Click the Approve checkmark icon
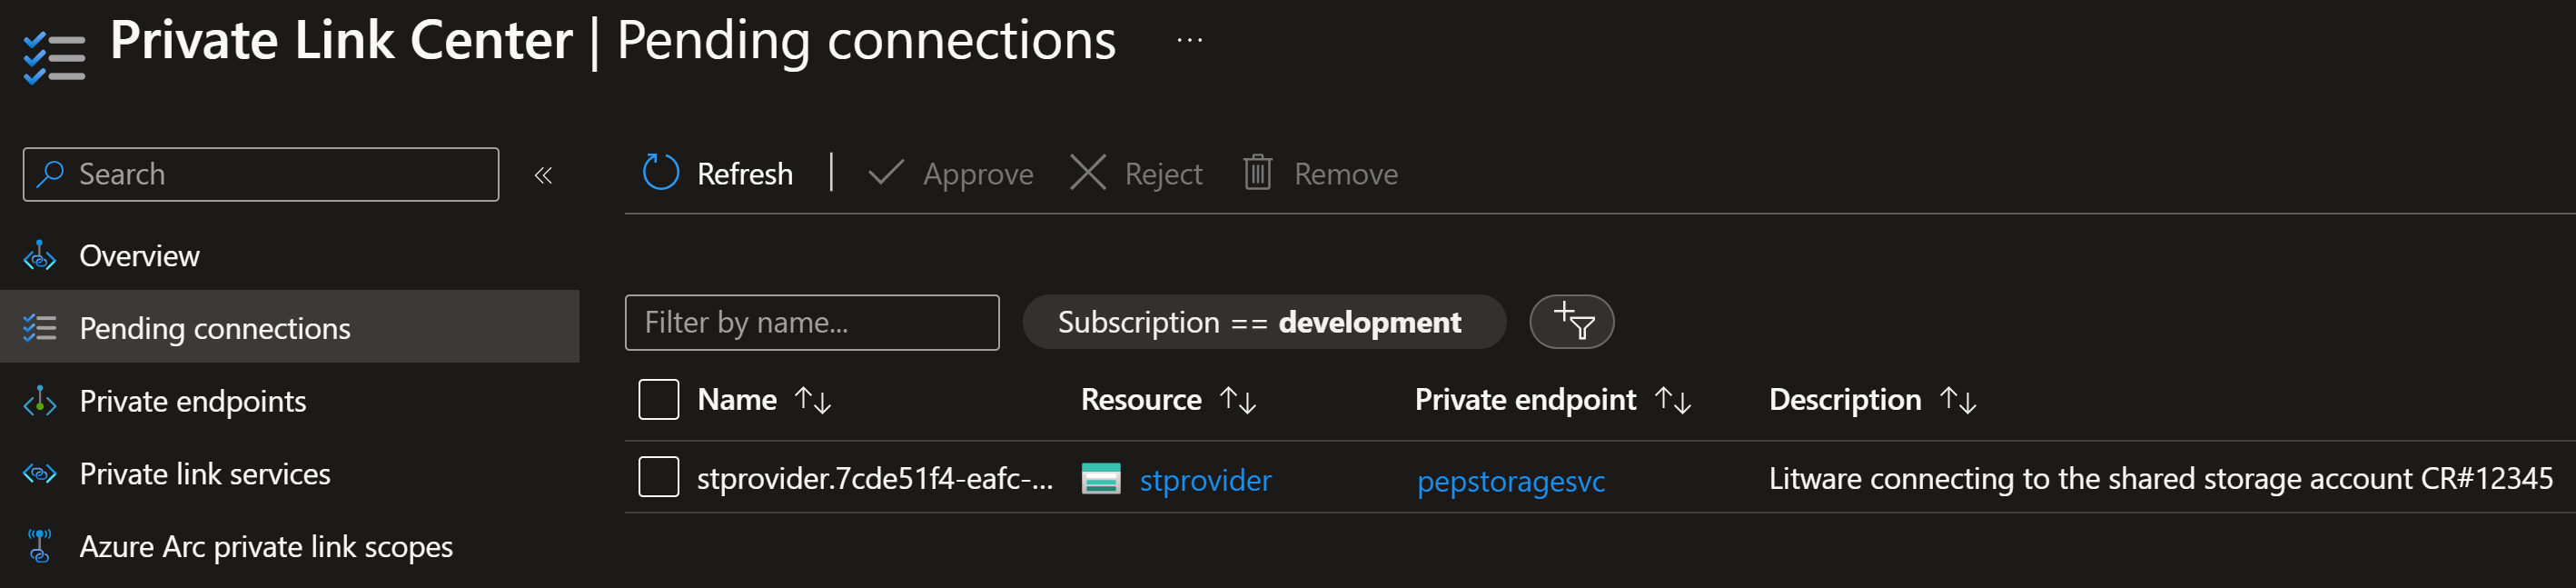 [885, 173]
